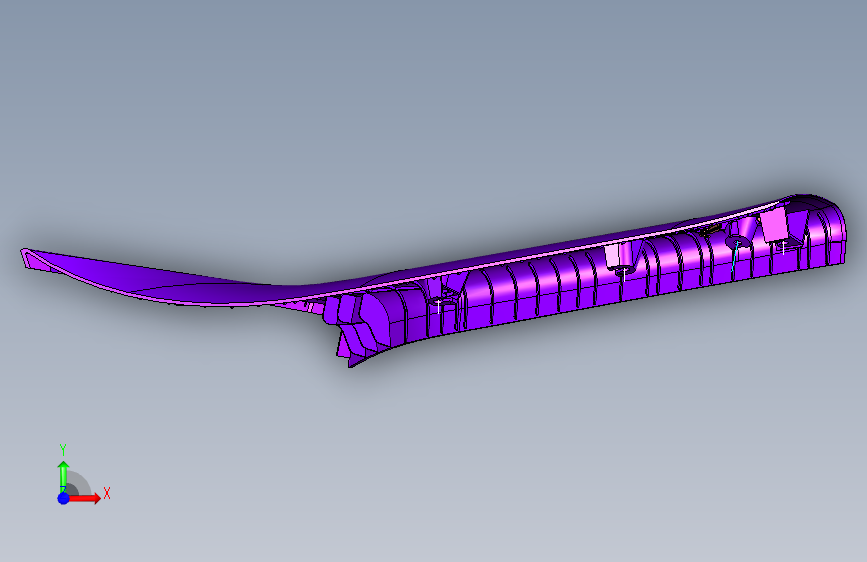Click the green Y axis arrow of triad

tap(63, 476)
